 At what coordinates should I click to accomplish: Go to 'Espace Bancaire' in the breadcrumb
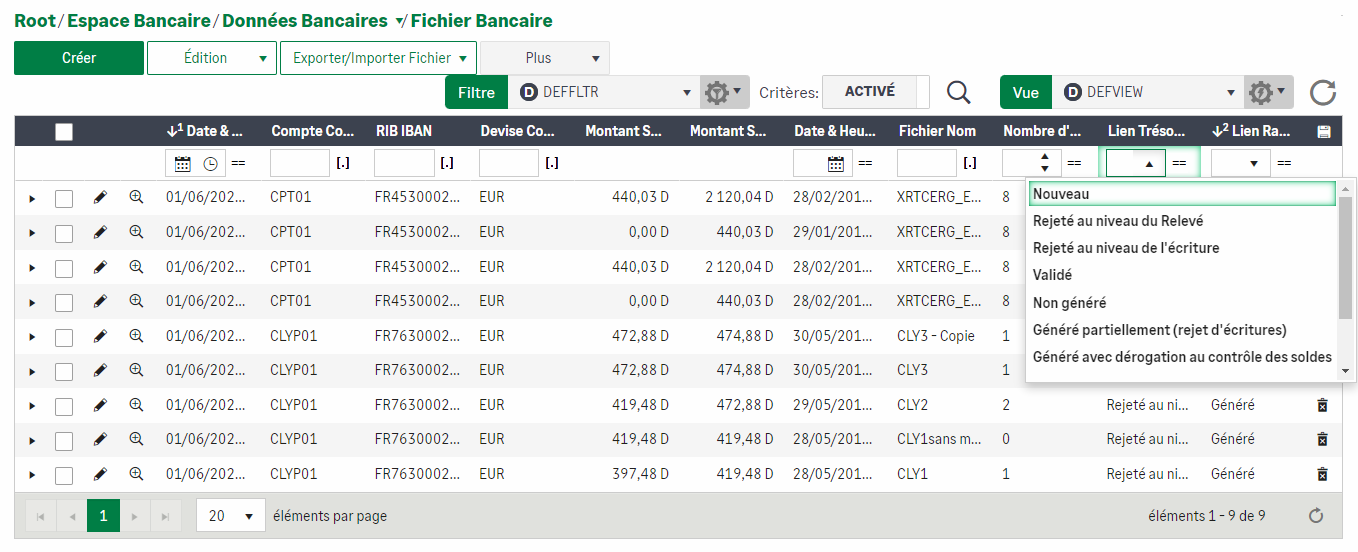tap(139, 21)
